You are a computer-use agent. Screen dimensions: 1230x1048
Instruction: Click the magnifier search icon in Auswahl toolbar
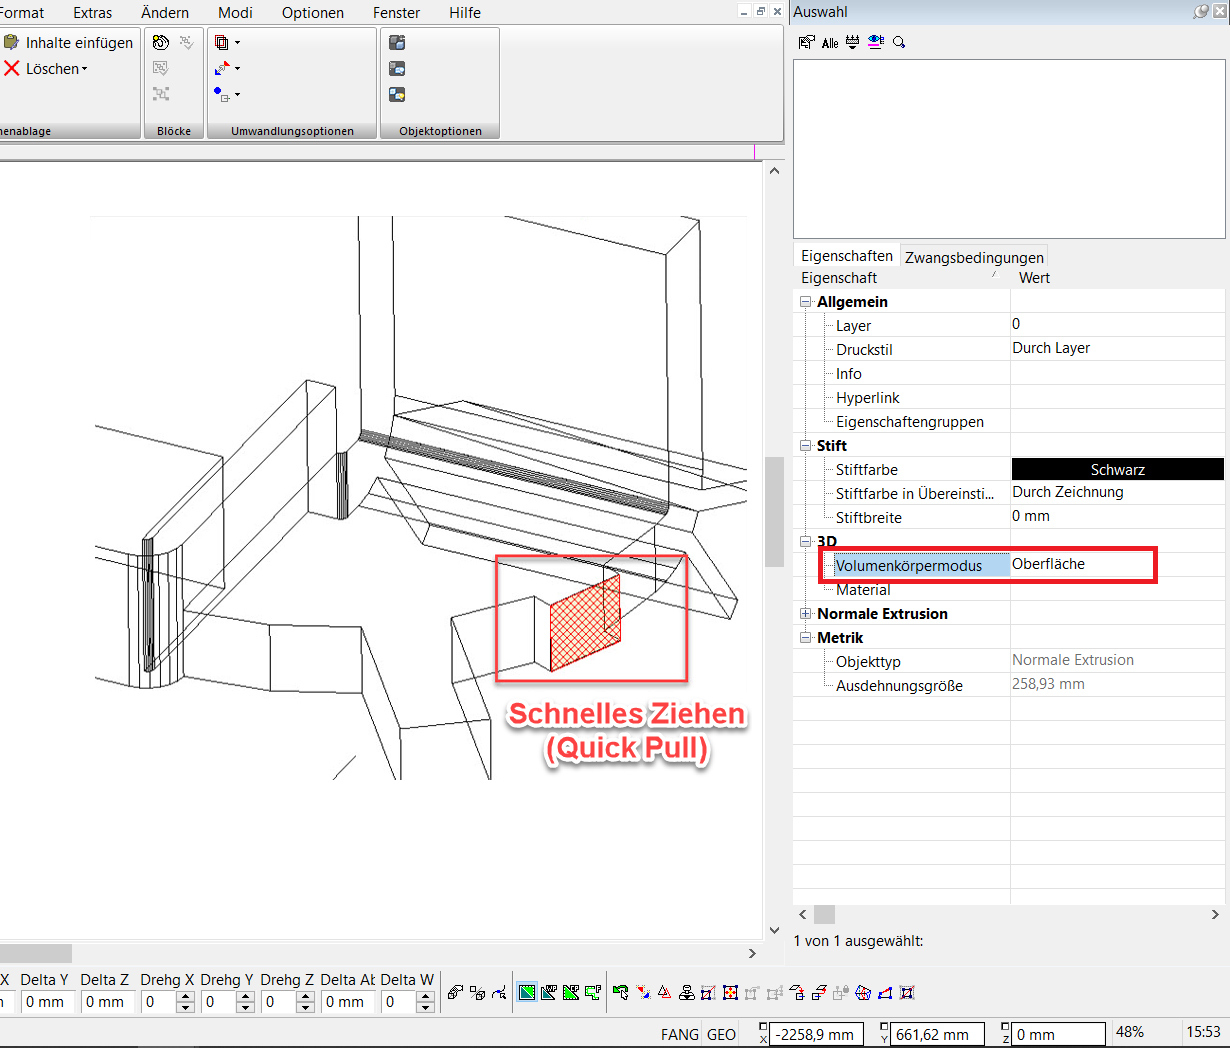click(x=899, y=42)
